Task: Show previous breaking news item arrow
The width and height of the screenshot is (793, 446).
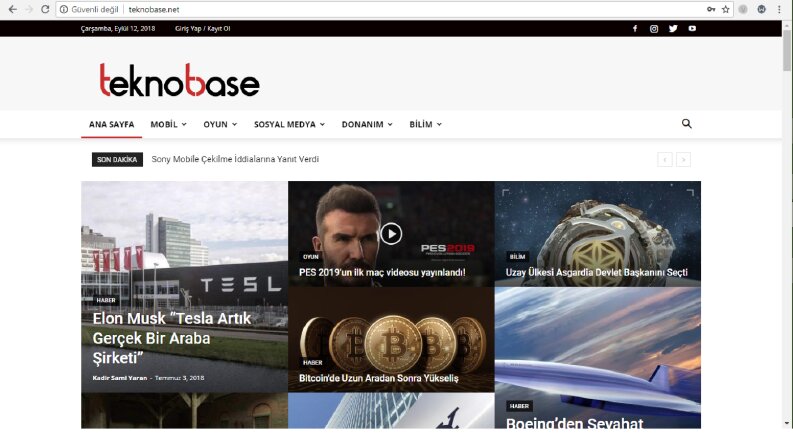Action: [x=665, y=160]
